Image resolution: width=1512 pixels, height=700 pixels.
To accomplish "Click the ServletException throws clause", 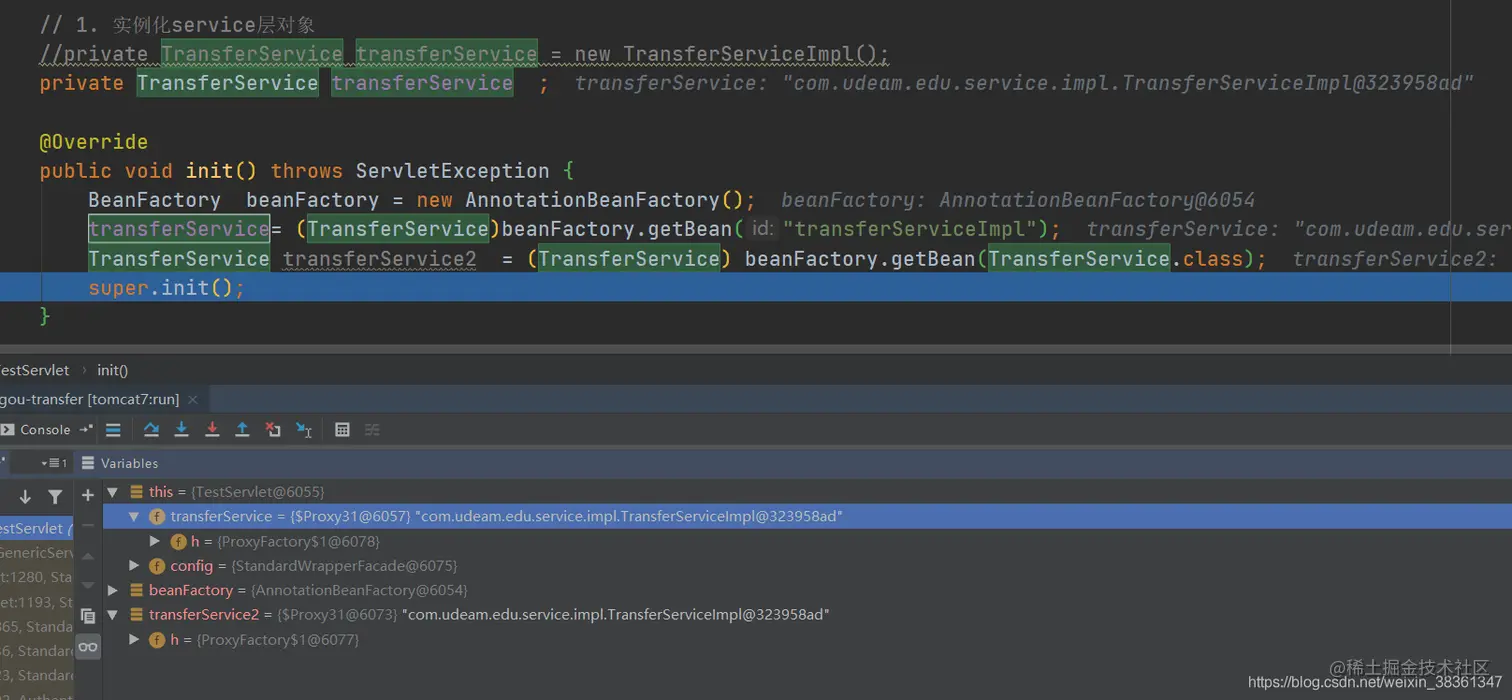I will pos(452,171).
